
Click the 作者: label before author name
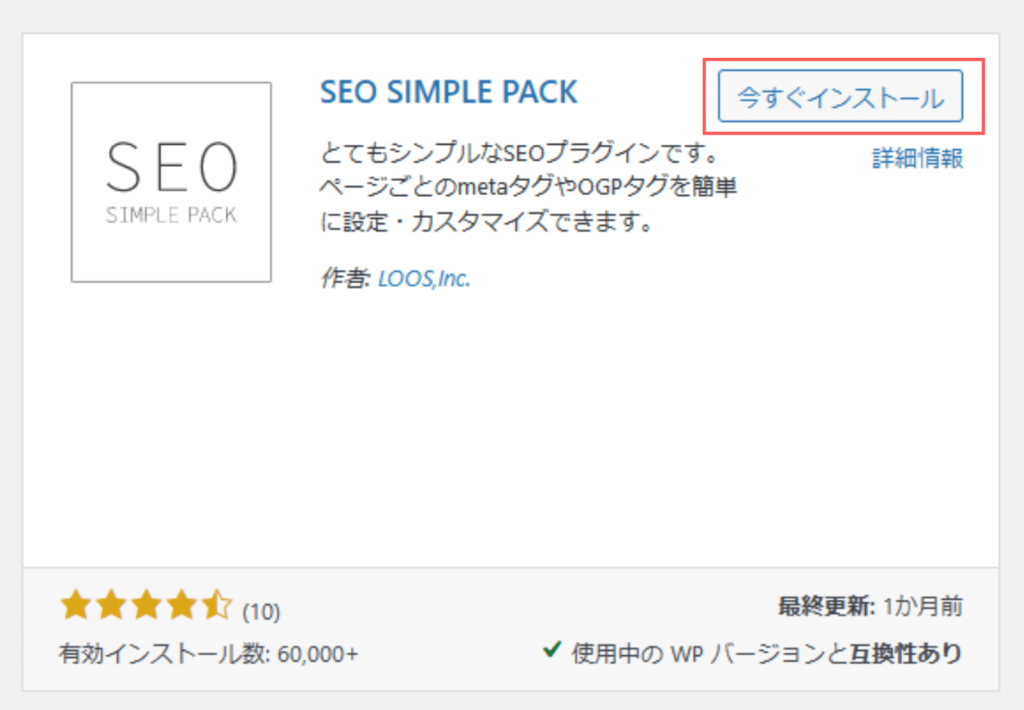[x=345, y=279]
